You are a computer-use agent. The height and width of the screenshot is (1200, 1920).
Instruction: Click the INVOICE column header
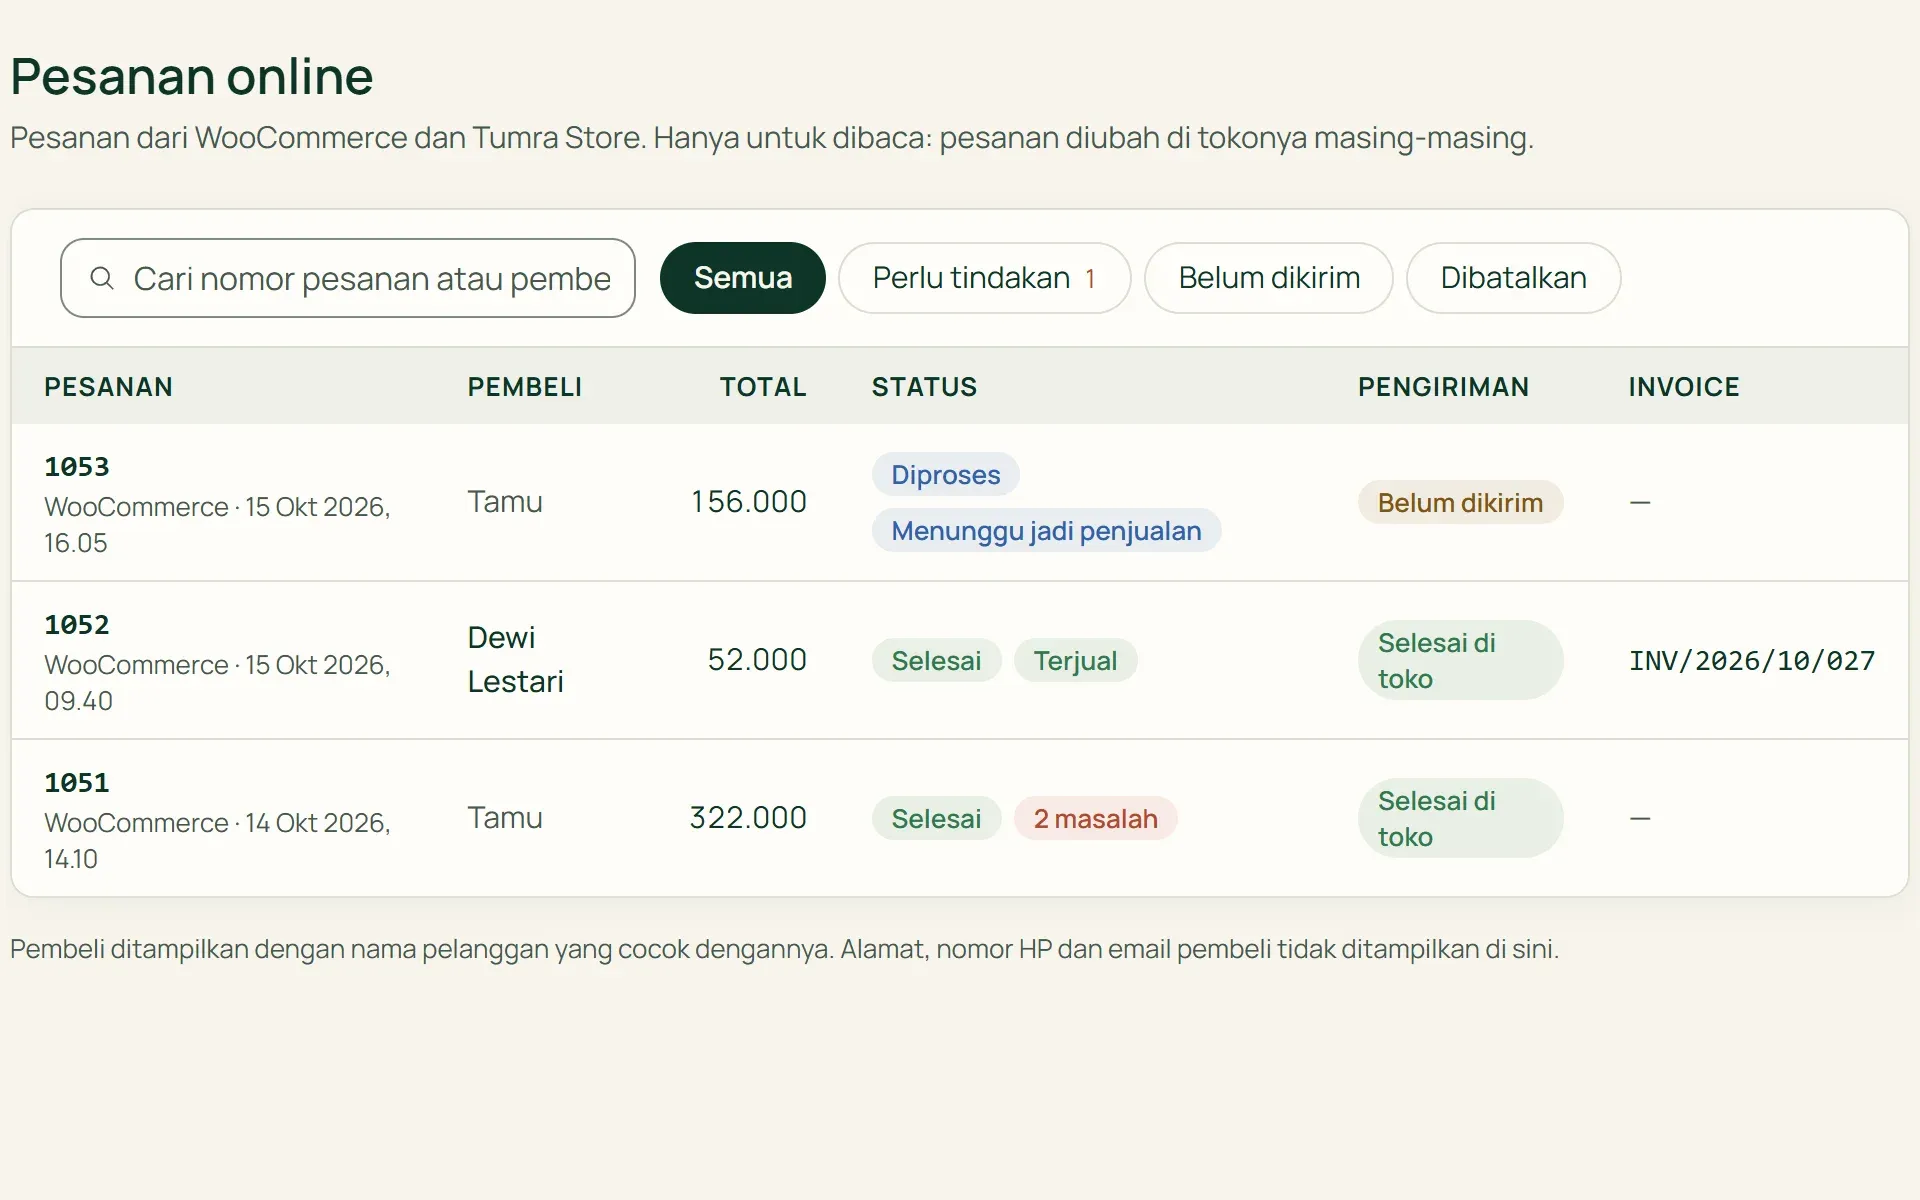point(1684,387)
